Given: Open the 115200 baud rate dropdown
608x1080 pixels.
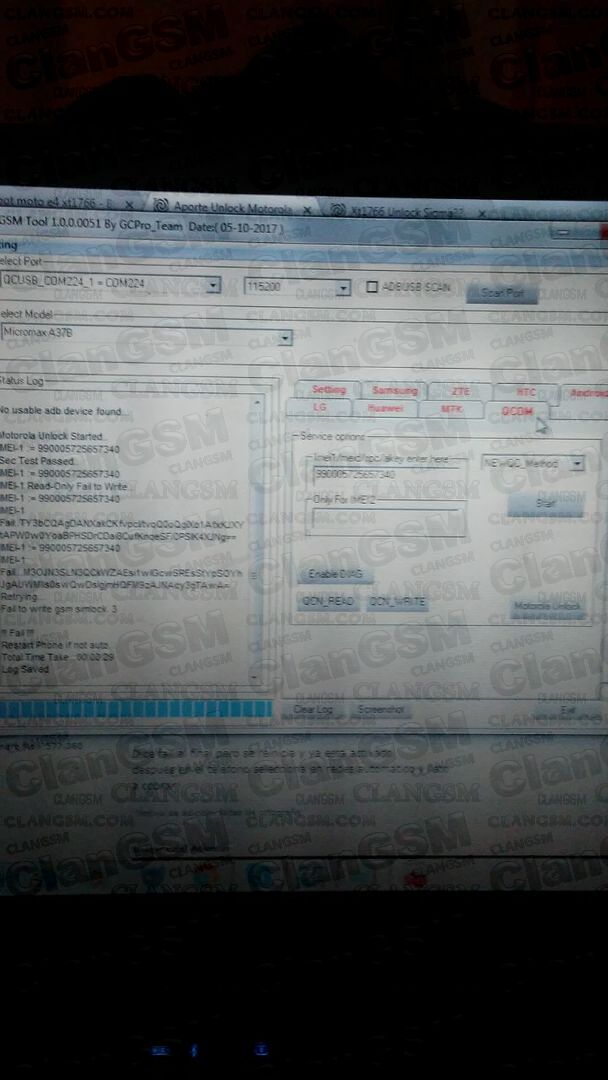Looking at the screenshot, I should point(343,288).
